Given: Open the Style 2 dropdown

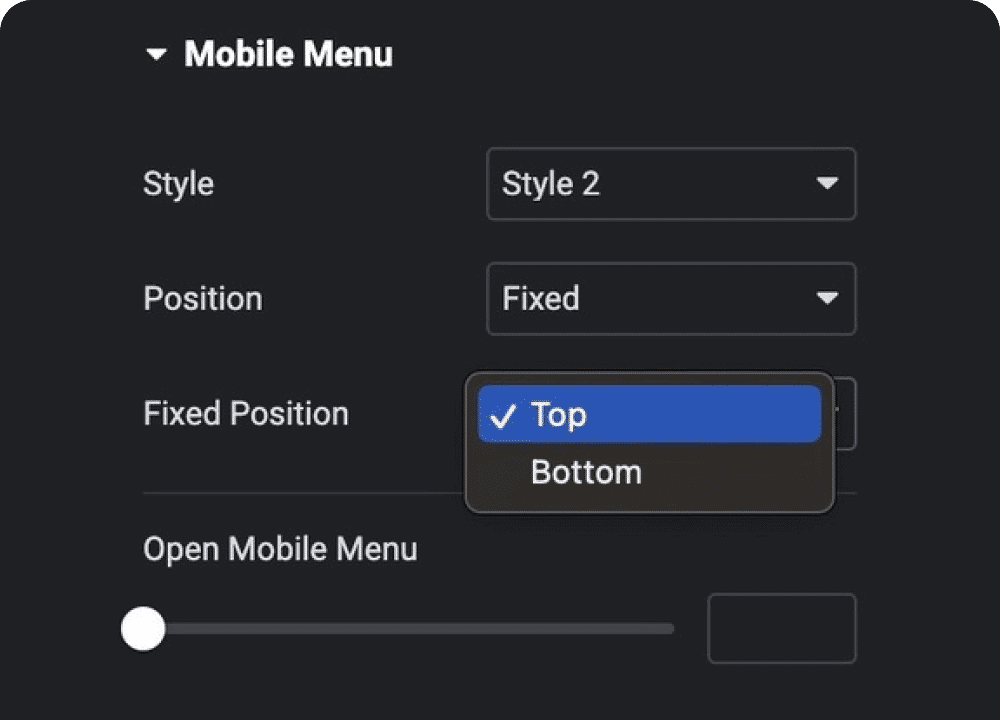Looking at the screenshot, I should (670, 184).
